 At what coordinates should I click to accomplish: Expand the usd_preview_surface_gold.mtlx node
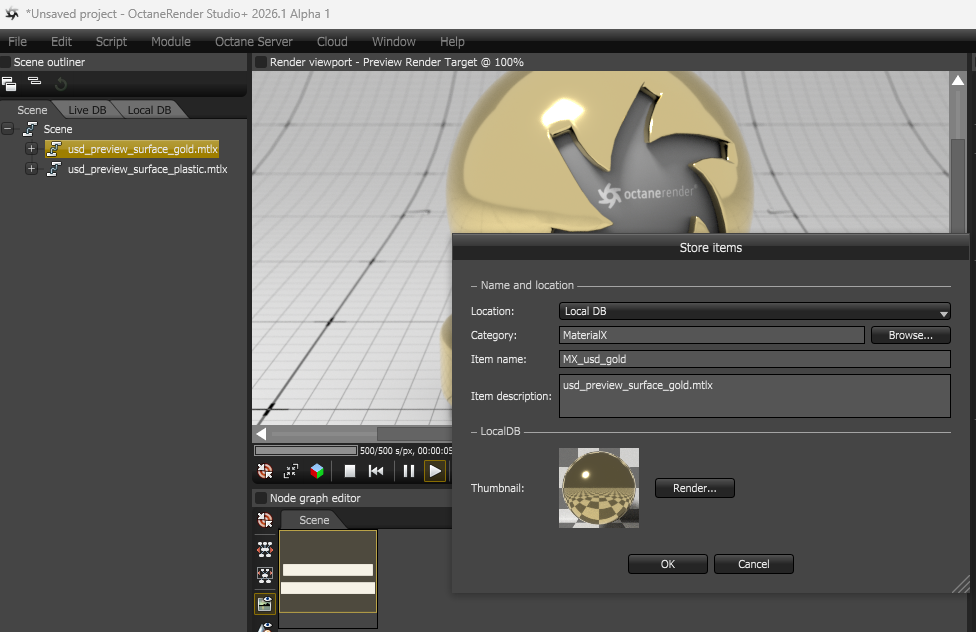coord(31,149)
